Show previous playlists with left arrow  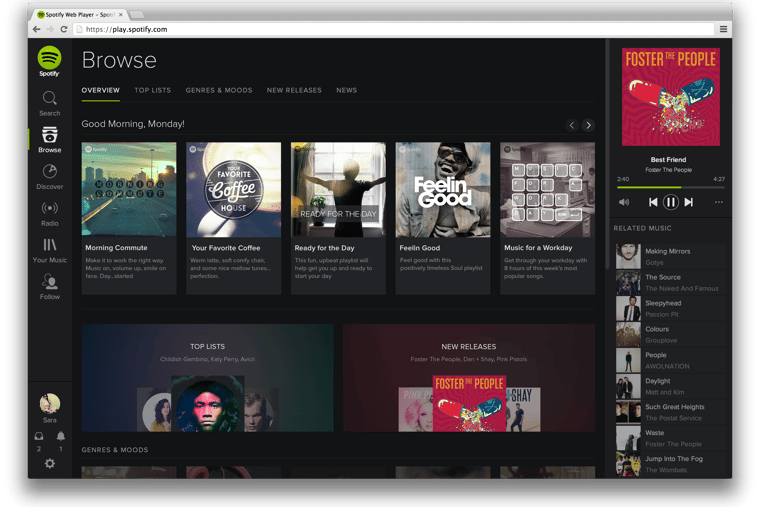tap(572, 125)
